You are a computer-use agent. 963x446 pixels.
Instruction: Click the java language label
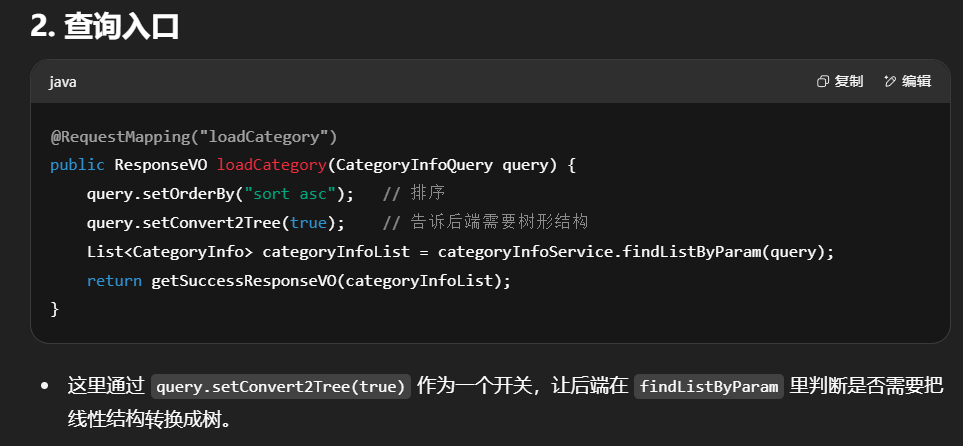tap(63, 82)
